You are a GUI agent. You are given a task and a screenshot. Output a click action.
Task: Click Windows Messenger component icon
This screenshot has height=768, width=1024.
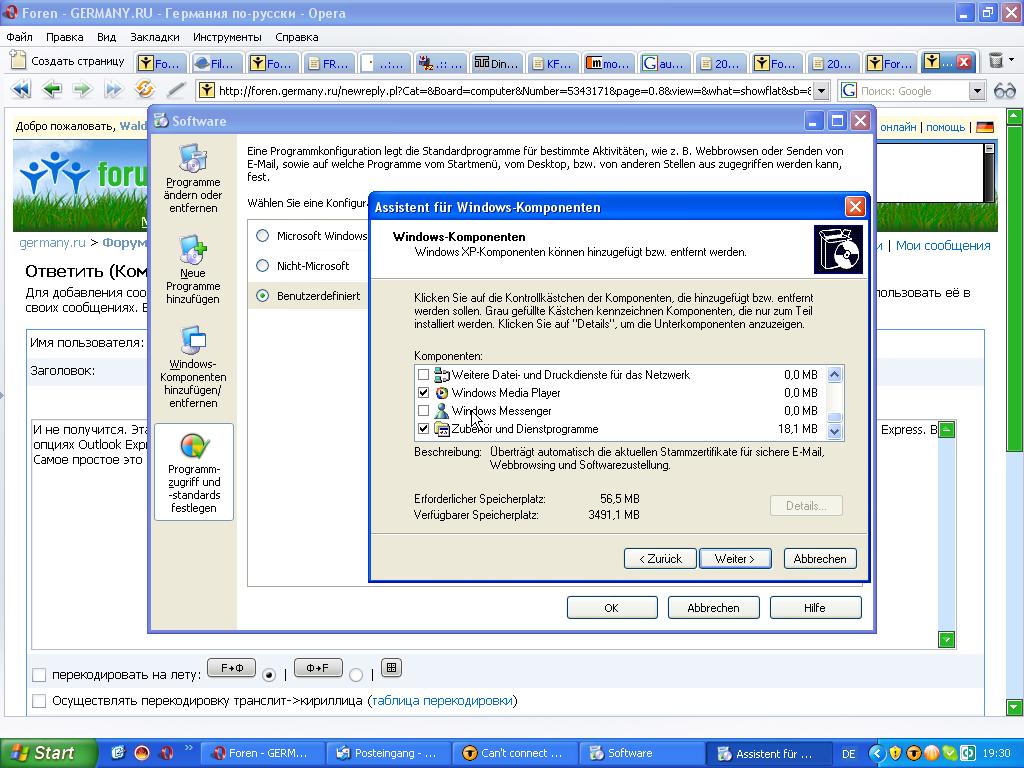[x=442, y=411]
